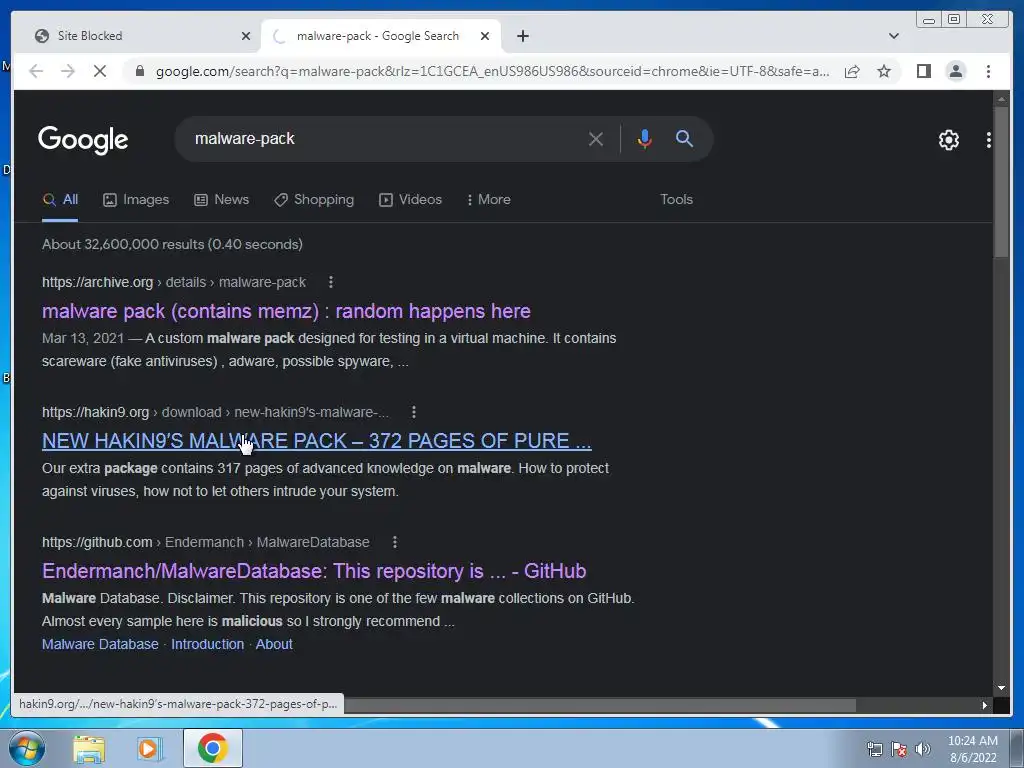Click vertical scrollbar up arrow
This screenshot has width=1024, height=768.
pos(1001,99)
